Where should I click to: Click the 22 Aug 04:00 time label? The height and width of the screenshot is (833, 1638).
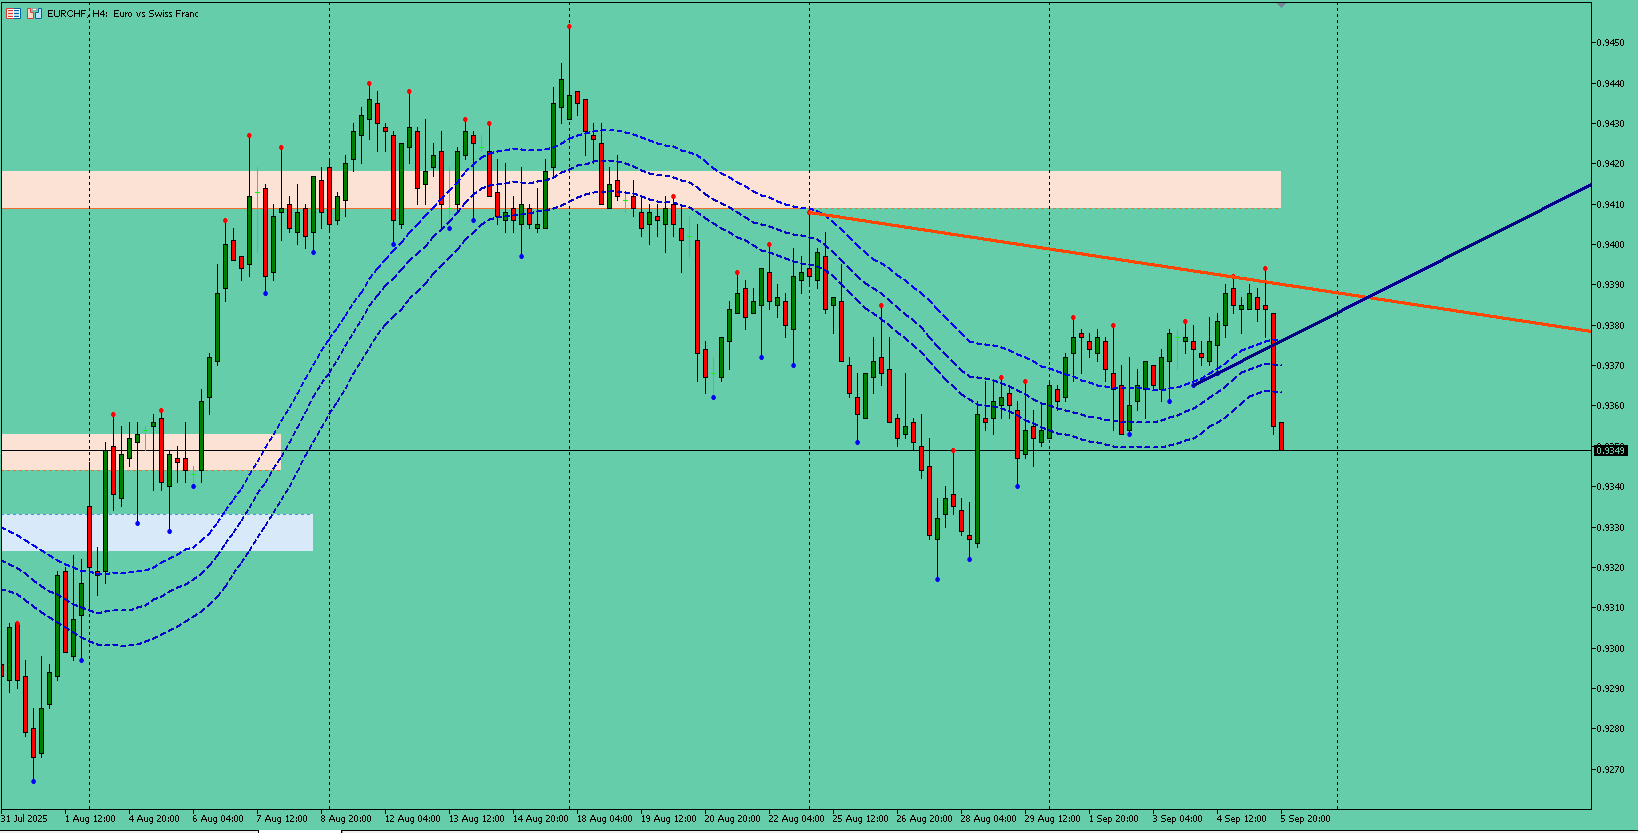796,818
